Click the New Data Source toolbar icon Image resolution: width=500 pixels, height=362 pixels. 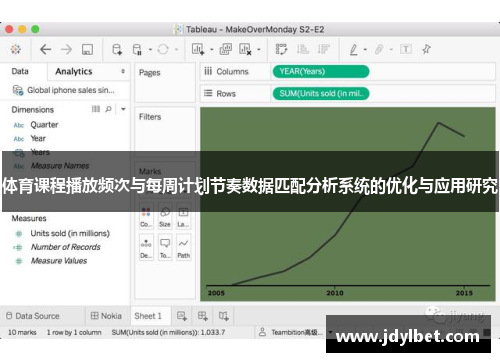coord(117,49)
